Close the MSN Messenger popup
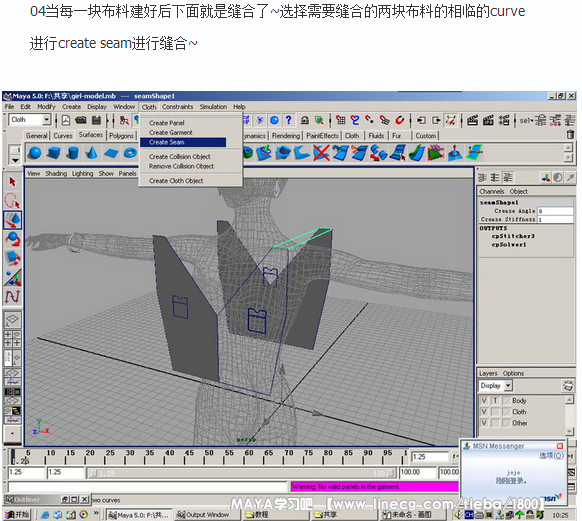This screenshot has height=521, width=582. coord(560,446)
